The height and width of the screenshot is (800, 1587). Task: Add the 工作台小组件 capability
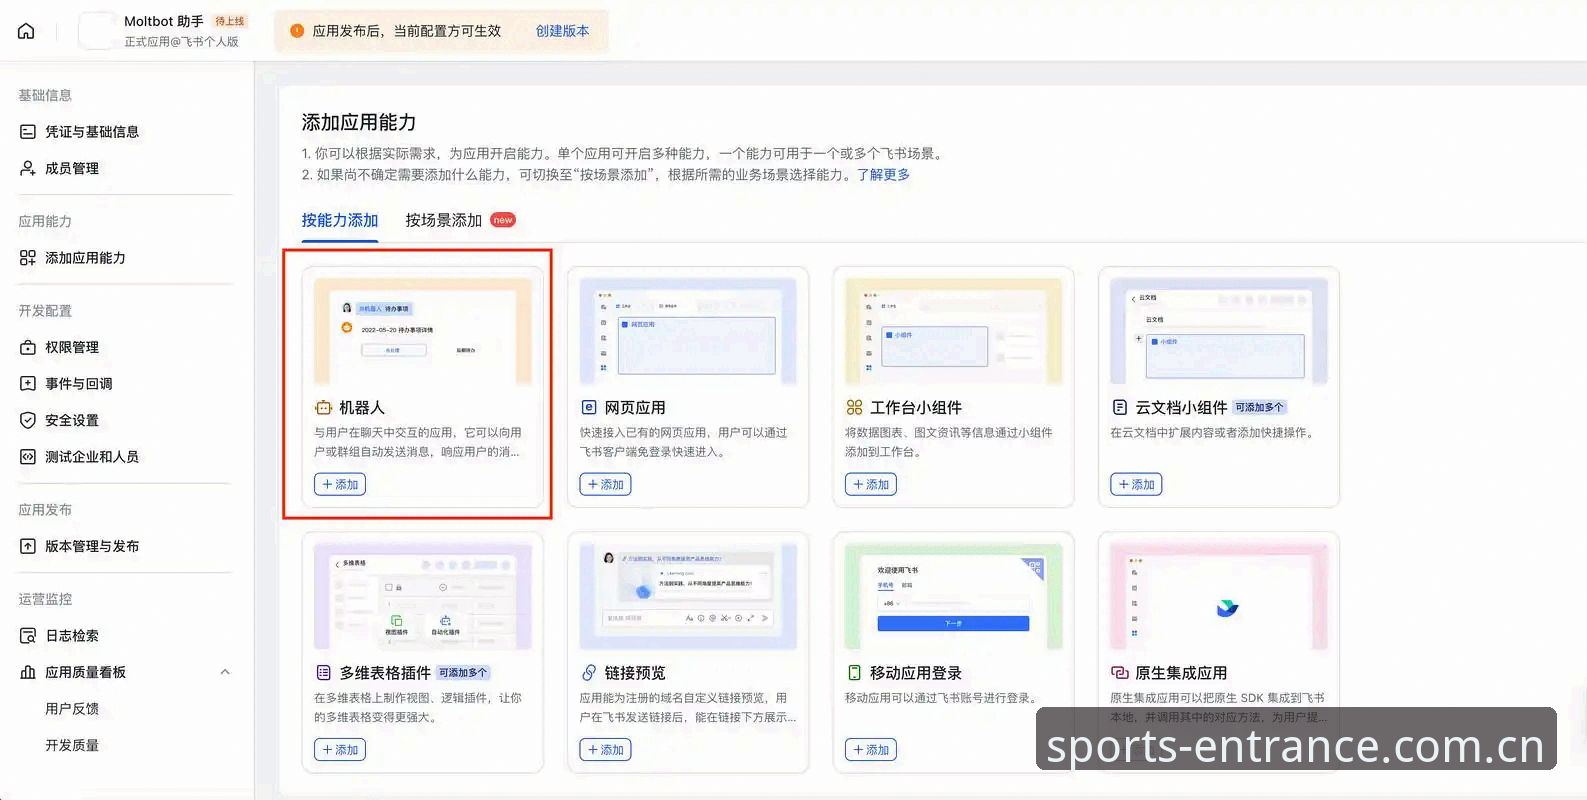(871, 484)
